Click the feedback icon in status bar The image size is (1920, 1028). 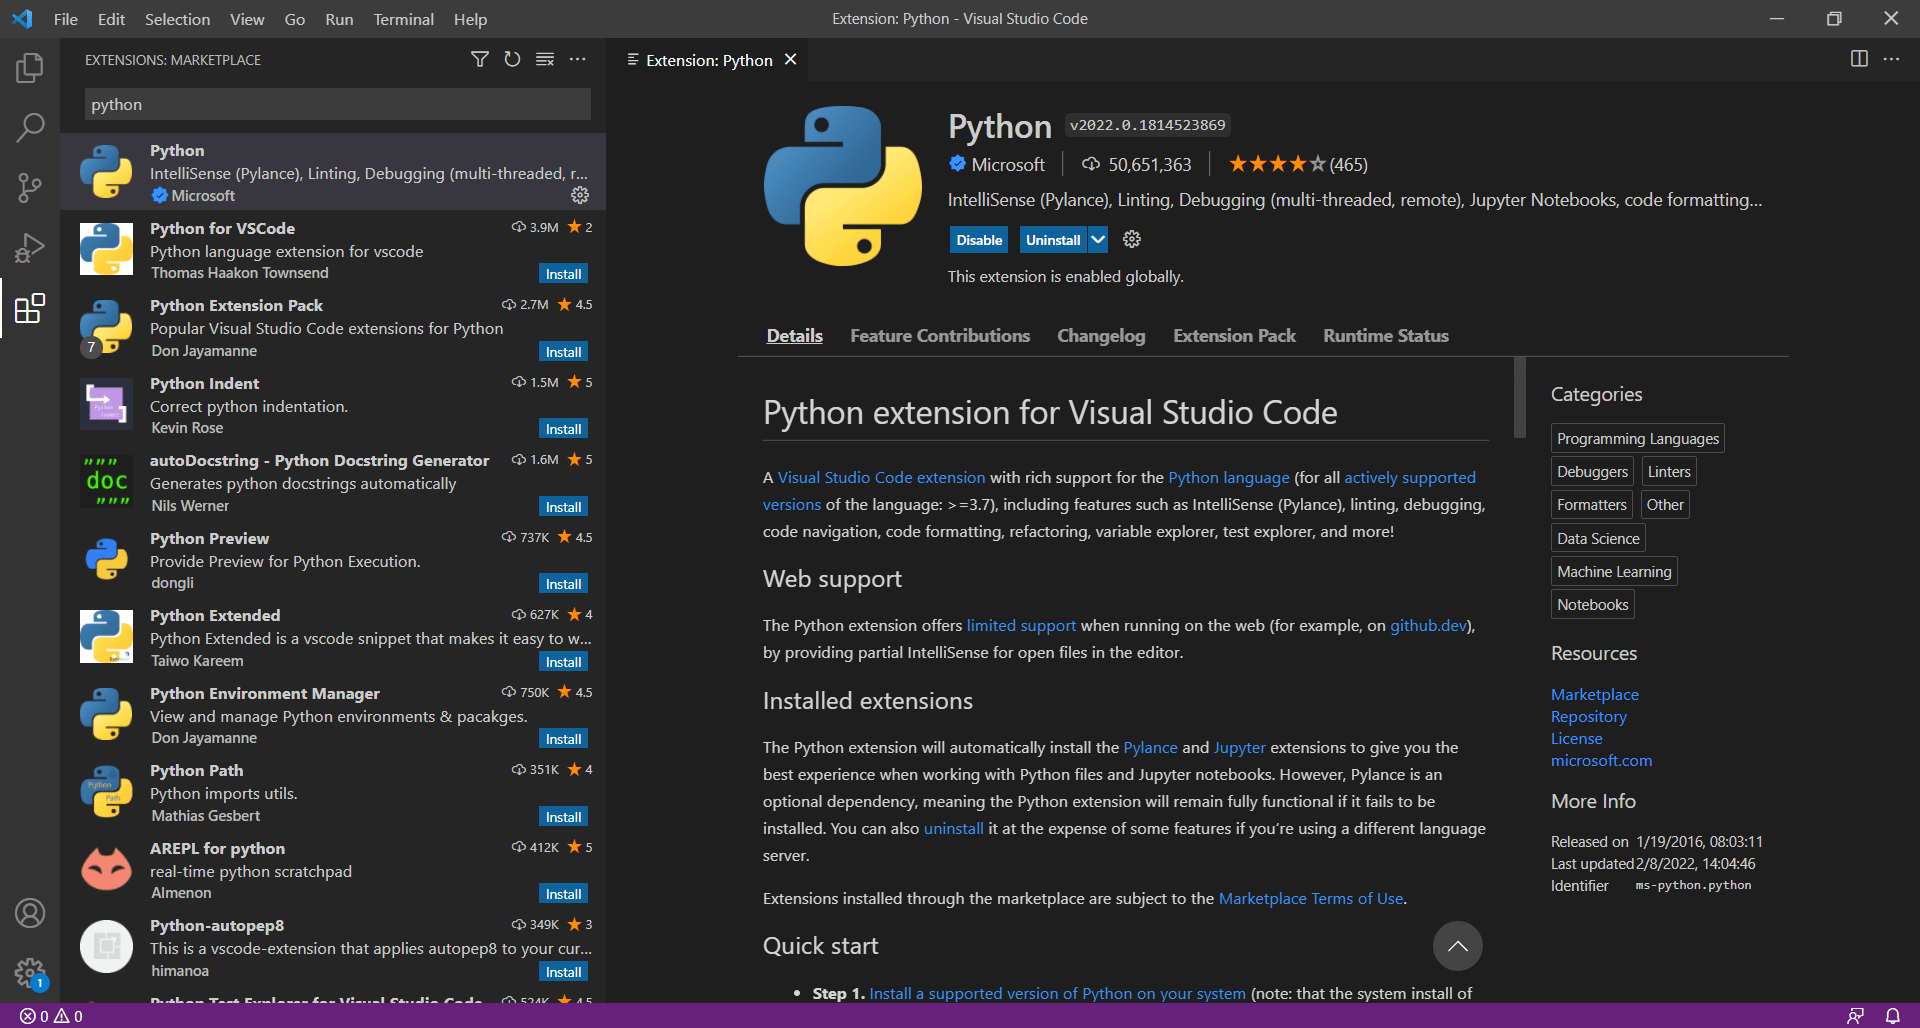pyautogui.click(x=1855, y=1016)
